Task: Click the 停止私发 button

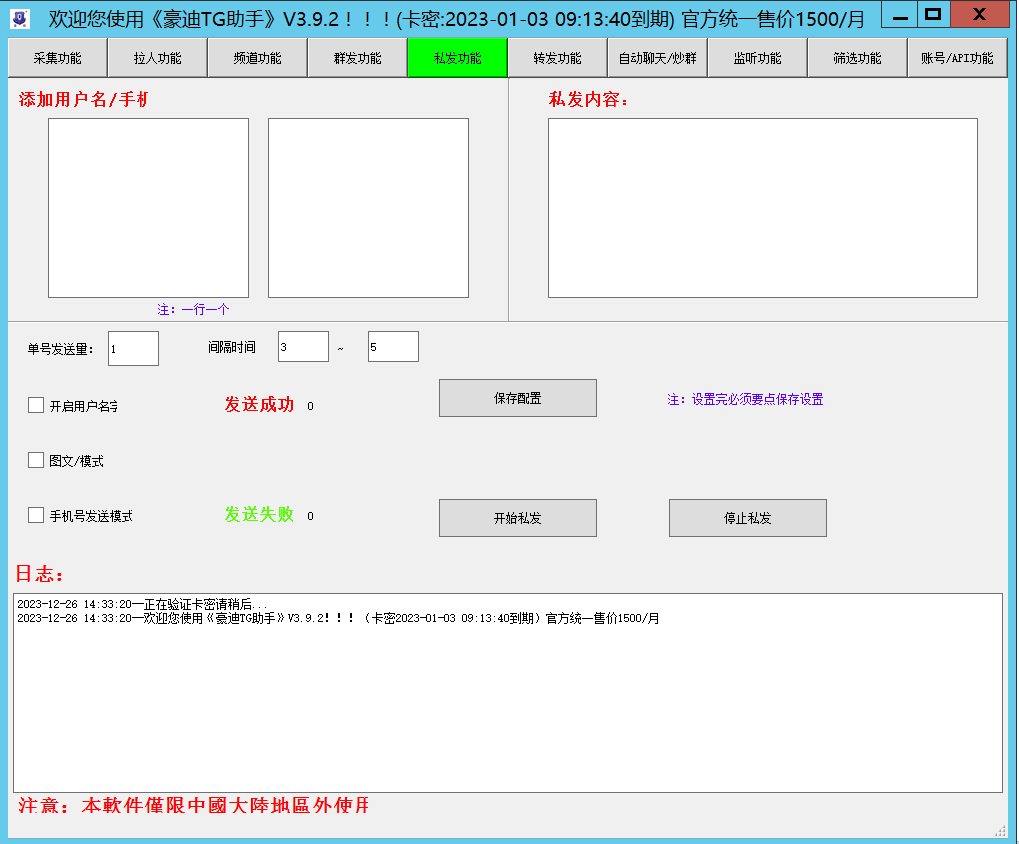Action: coord(748,518)
